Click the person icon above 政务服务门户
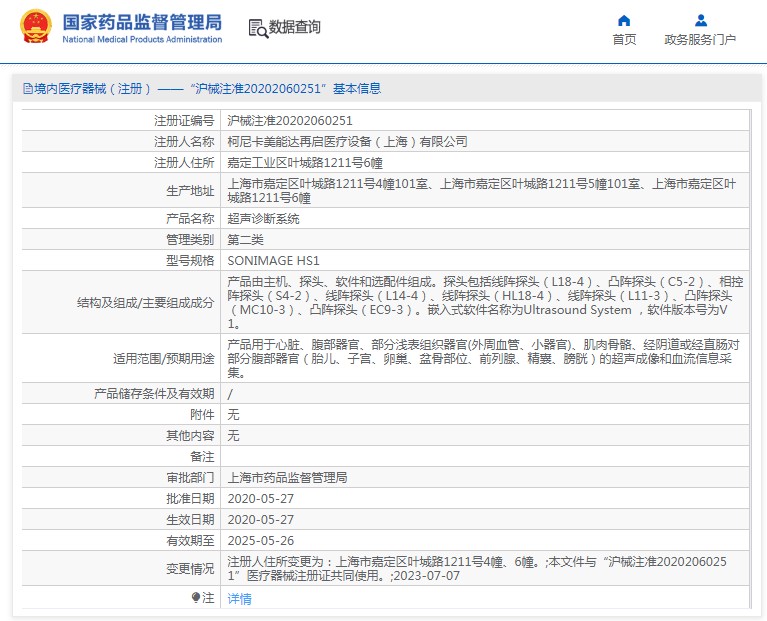The image size is (767, 621). (700, 20)
